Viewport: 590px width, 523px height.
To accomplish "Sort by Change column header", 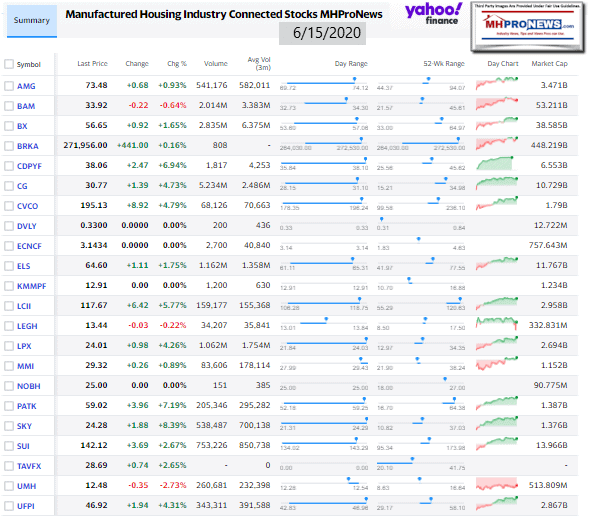I will click(x=137, y=64).
